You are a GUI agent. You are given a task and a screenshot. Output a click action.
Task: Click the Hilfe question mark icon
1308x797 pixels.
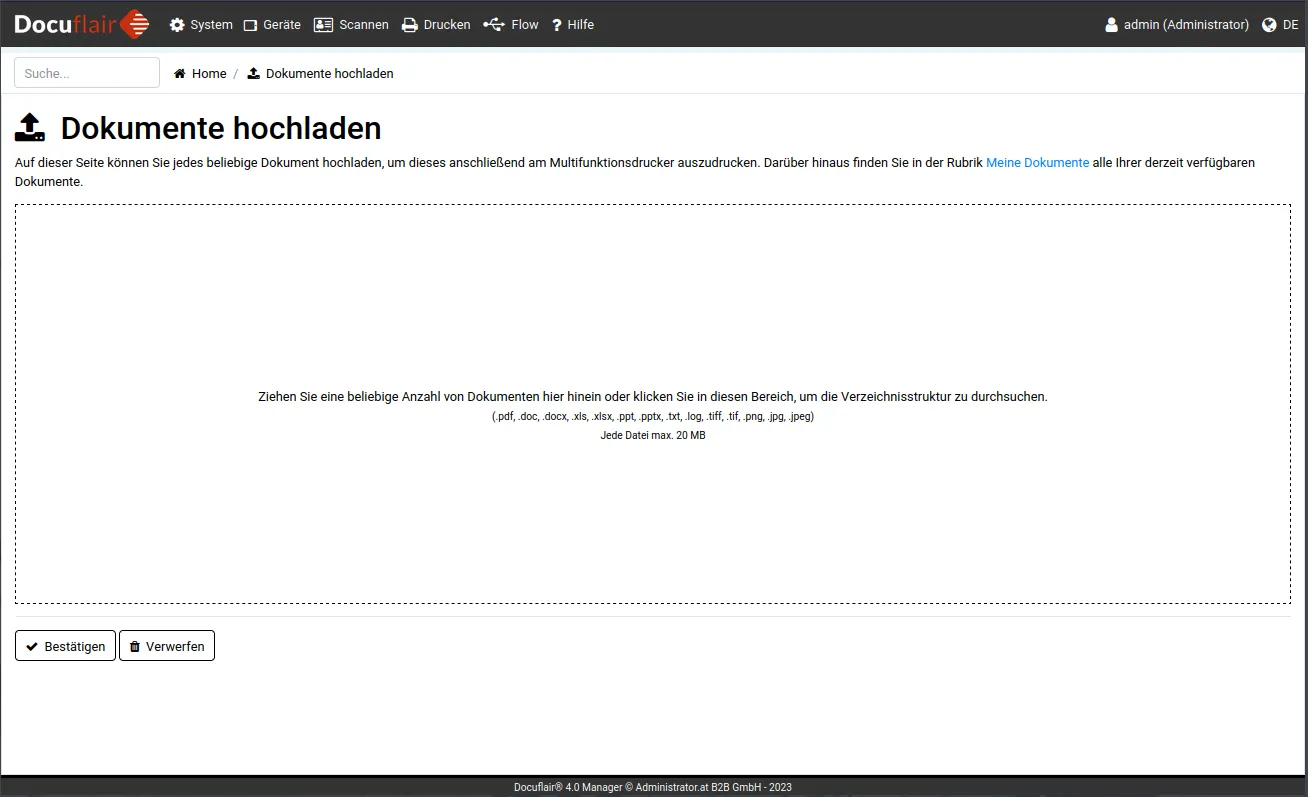(x=557, y=25)
